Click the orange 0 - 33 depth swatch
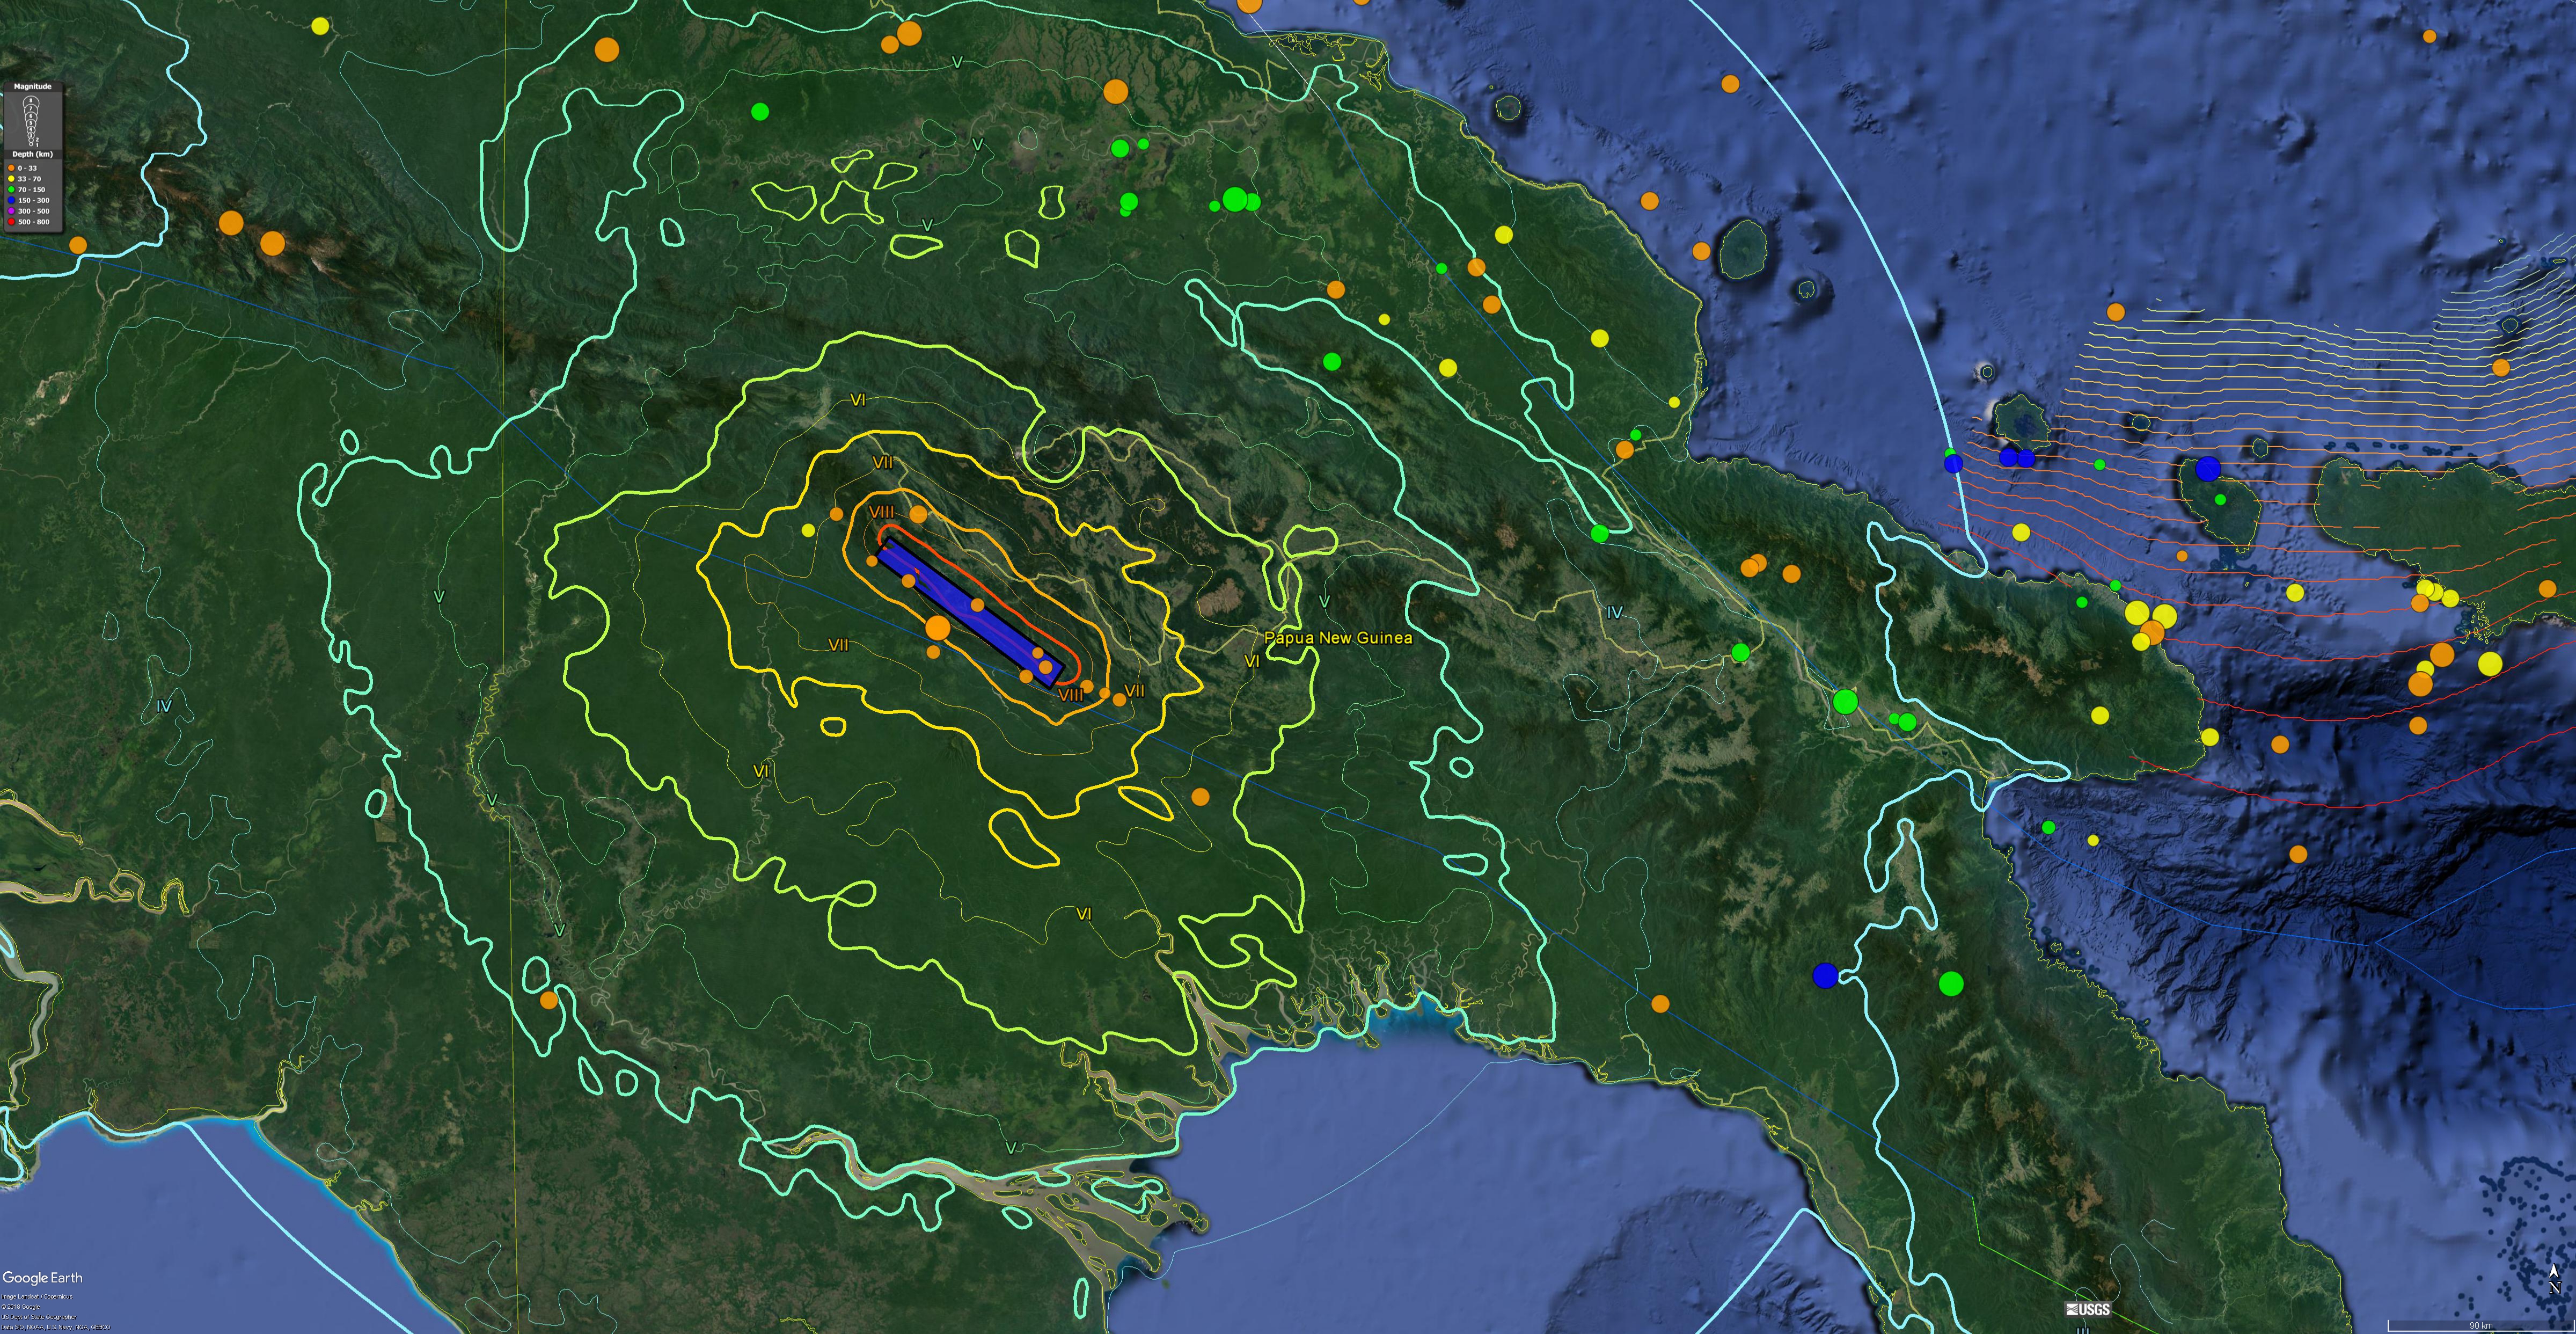2576x1334 pixels. point(11,168)
